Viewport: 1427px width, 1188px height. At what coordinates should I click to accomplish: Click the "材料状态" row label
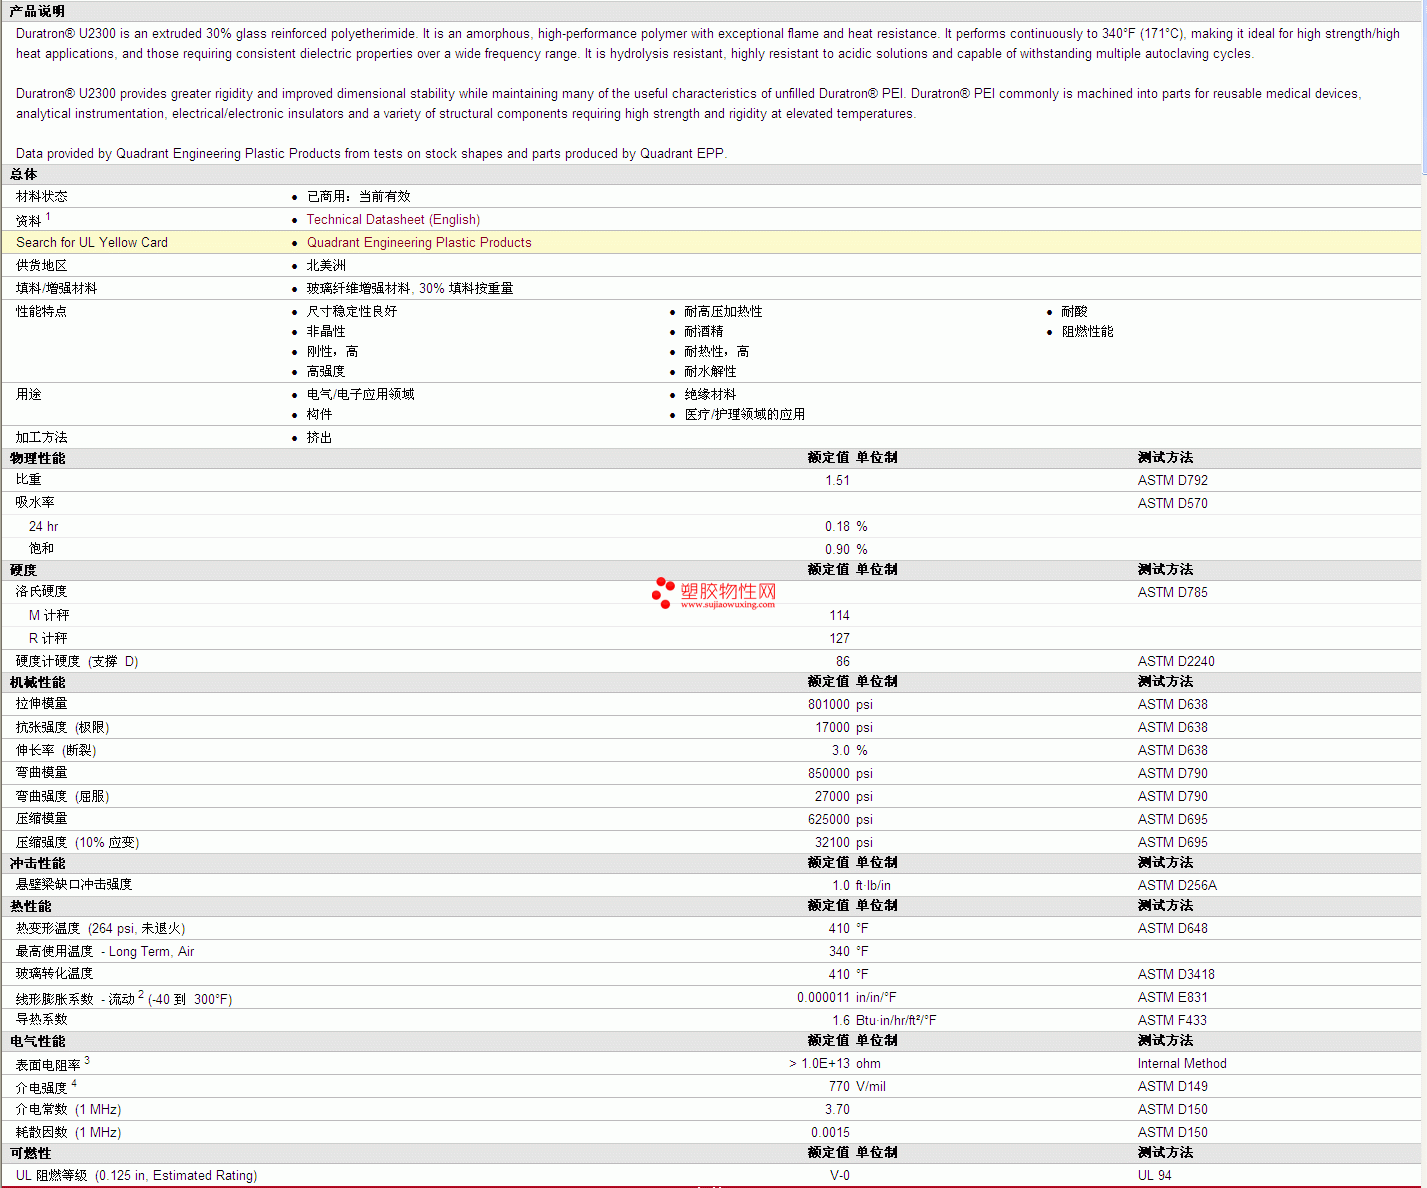(42, 197)
